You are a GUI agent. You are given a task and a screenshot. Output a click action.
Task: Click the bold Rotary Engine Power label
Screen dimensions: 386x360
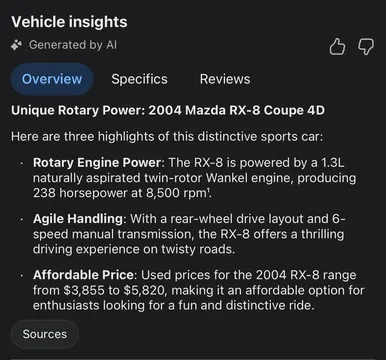[x=97, y=163]
